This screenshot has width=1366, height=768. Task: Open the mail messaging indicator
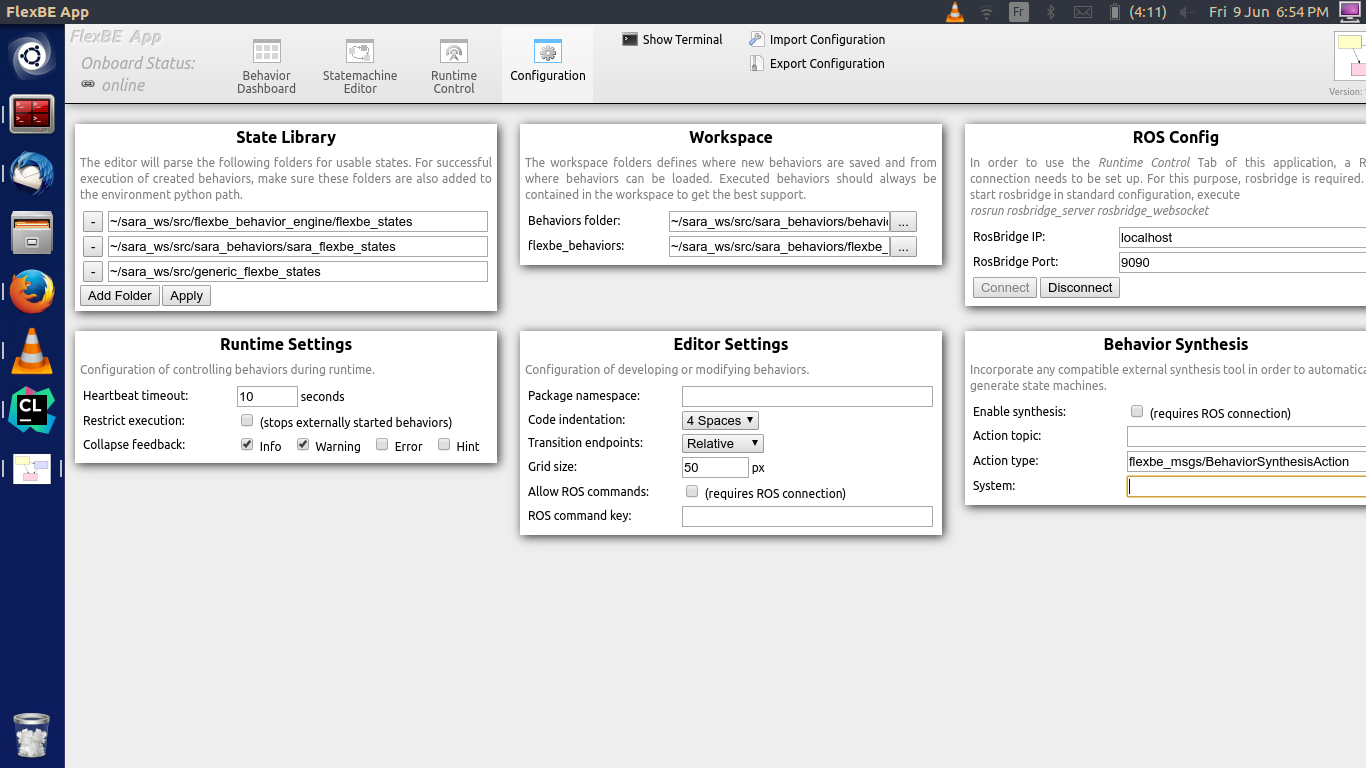tap(1083, 12)
